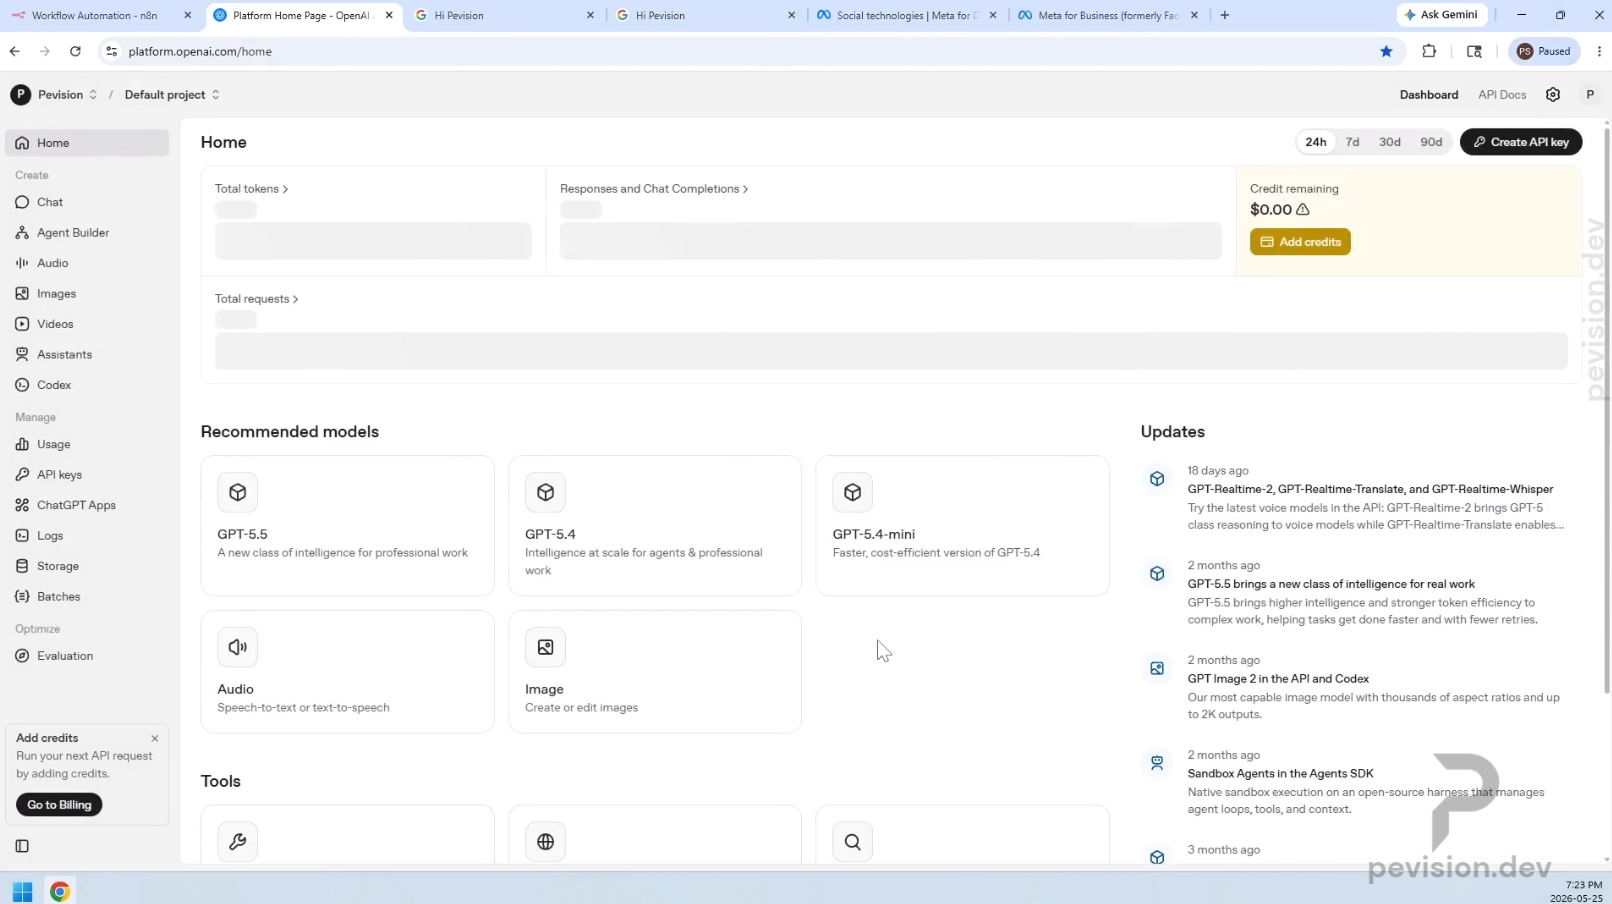1612x904 pixels.
Task: Click the Go to Billing button
Action: coord(59,805)
